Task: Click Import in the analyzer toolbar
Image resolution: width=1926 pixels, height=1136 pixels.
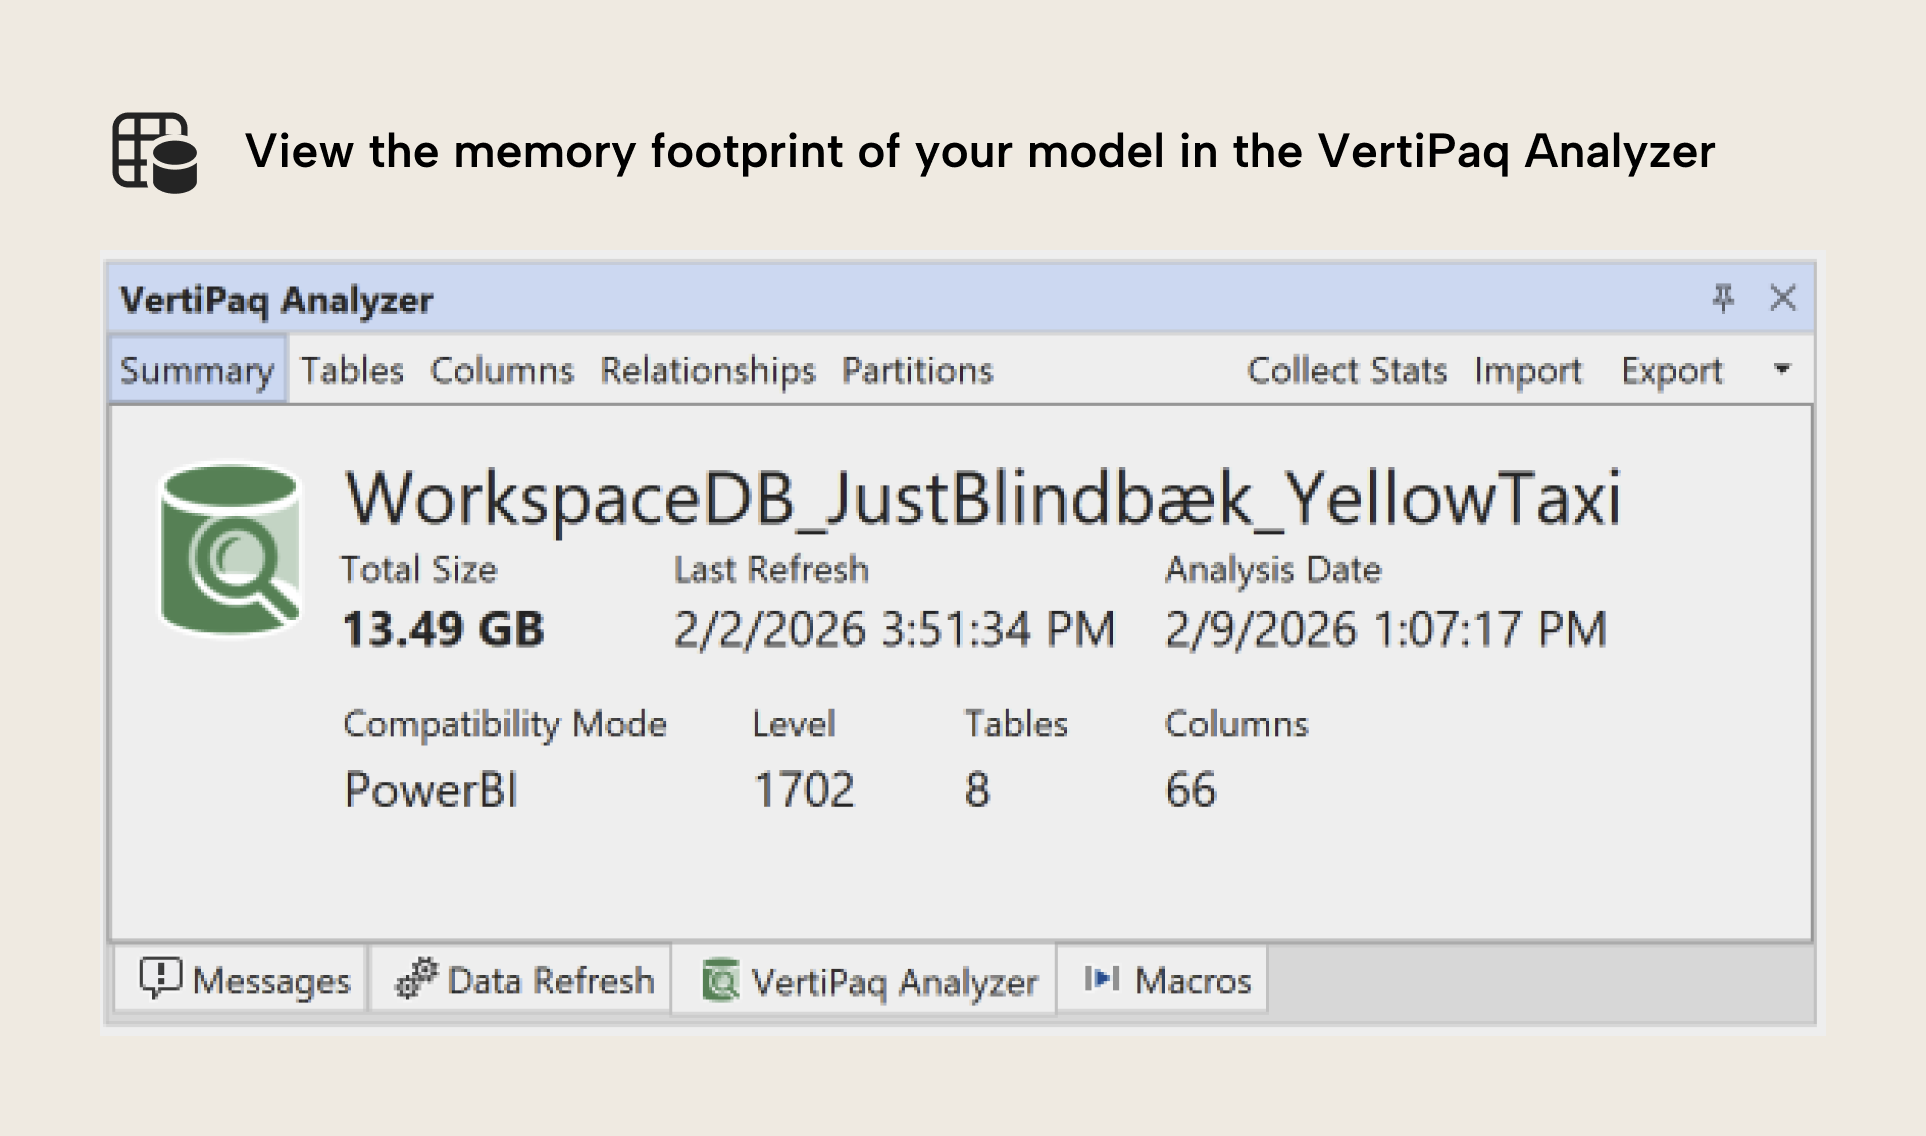Action: pyautogui.click(x=1528, y=370)
